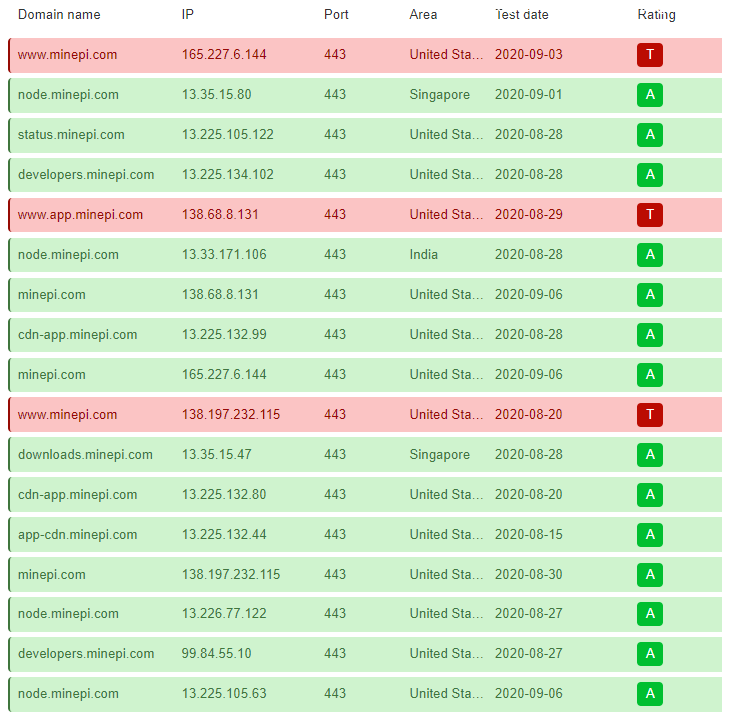This screenshot has height=719, width=730.
Task: Select cdn-app.minepi.com dated 2020-08-20
Action: pyautogui.click(x=78, y=495)
